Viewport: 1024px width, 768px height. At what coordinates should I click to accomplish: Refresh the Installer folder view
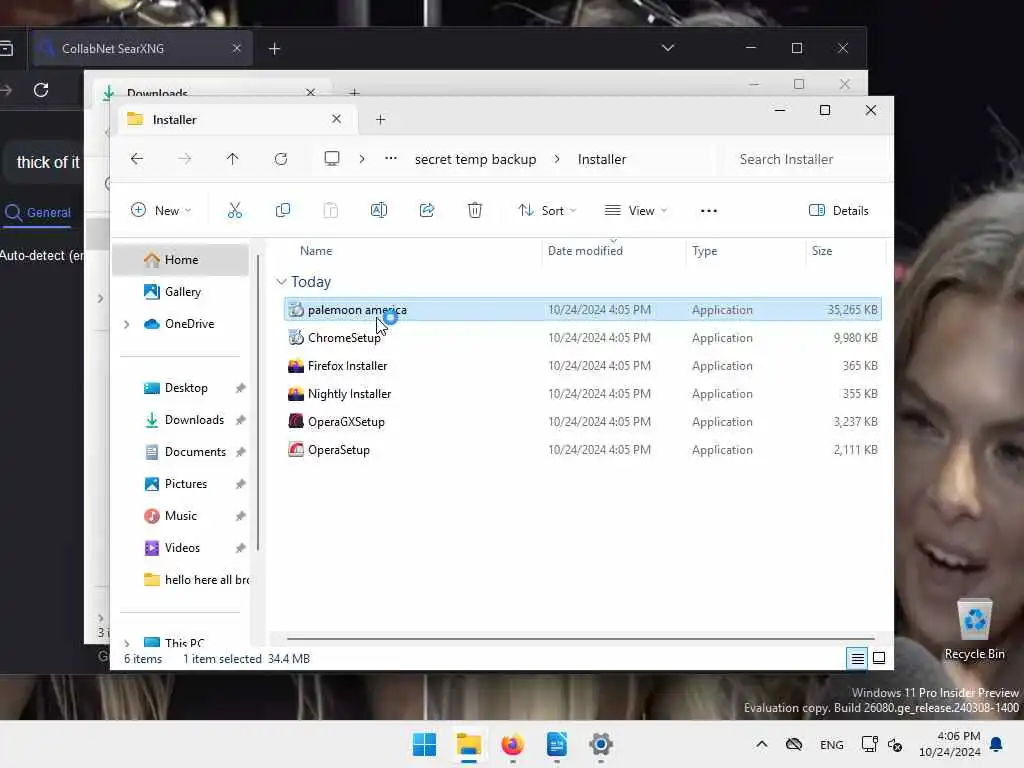pos(281,159)
